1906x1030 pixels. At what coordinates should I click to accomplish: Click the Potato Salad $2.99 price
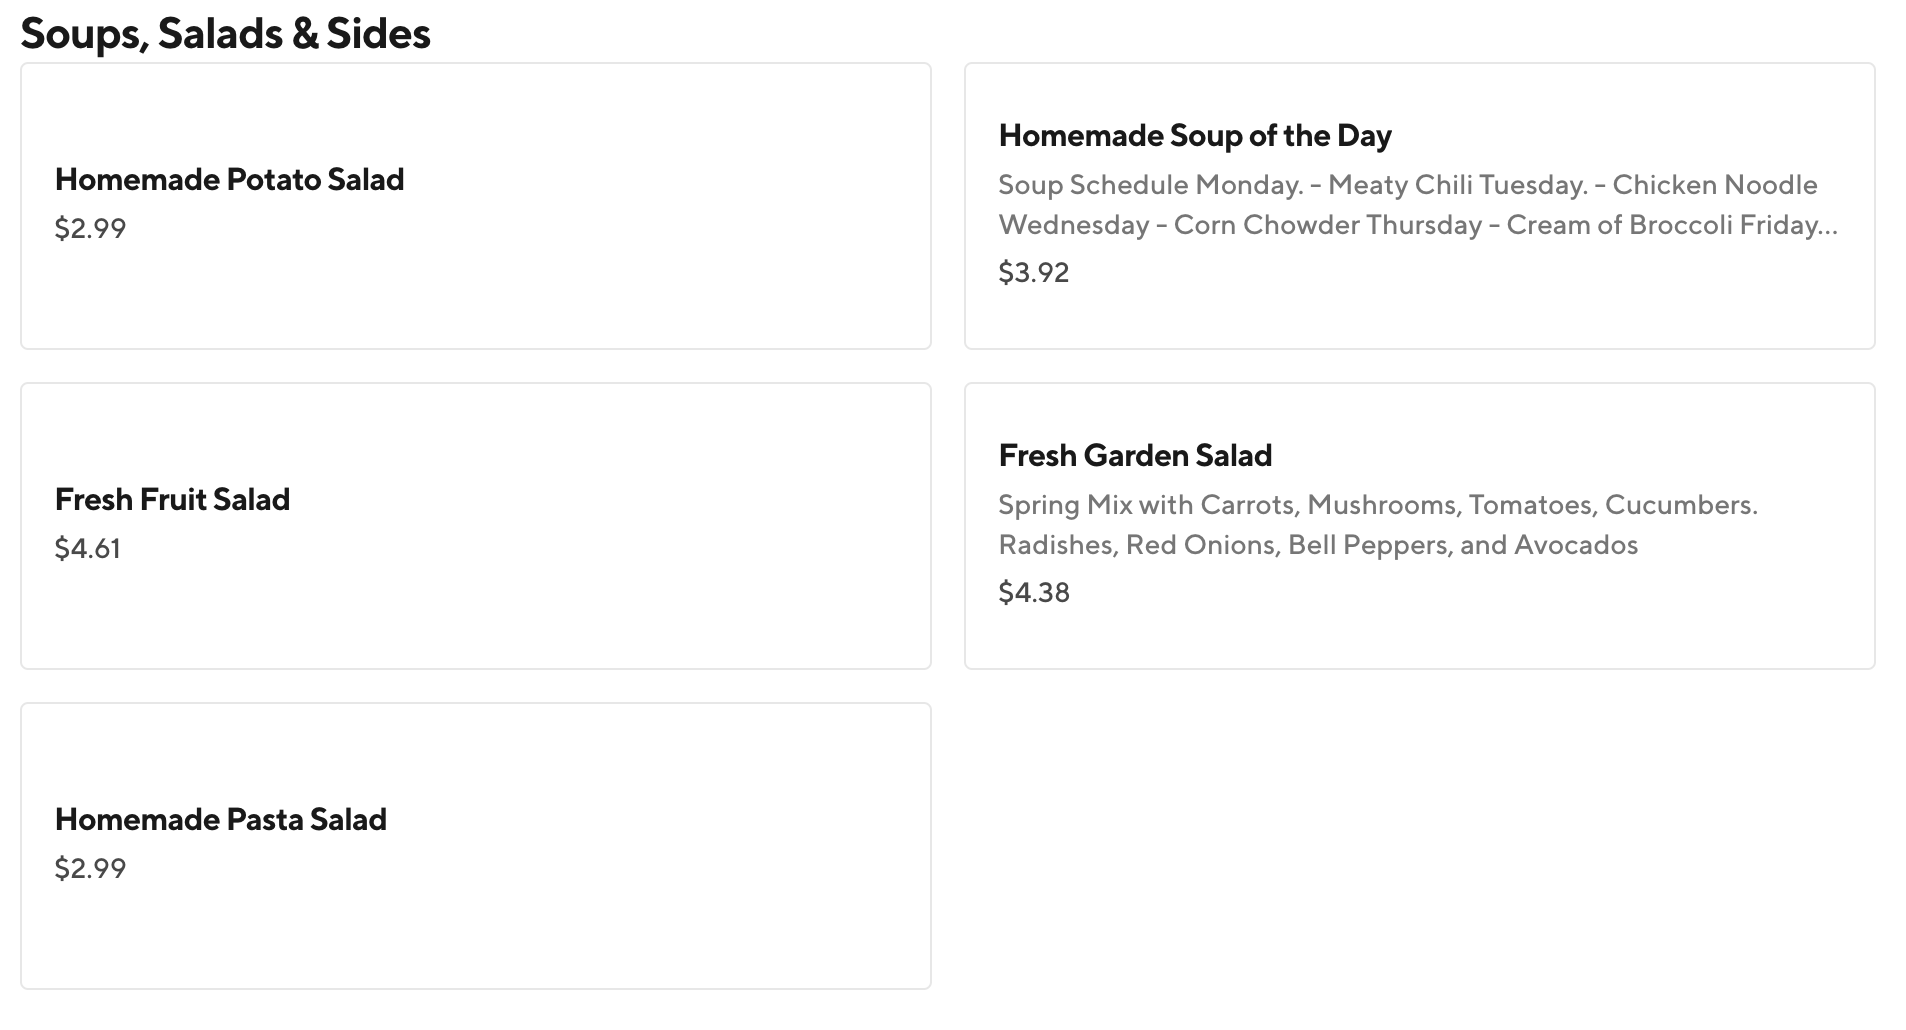pos(90,229)
